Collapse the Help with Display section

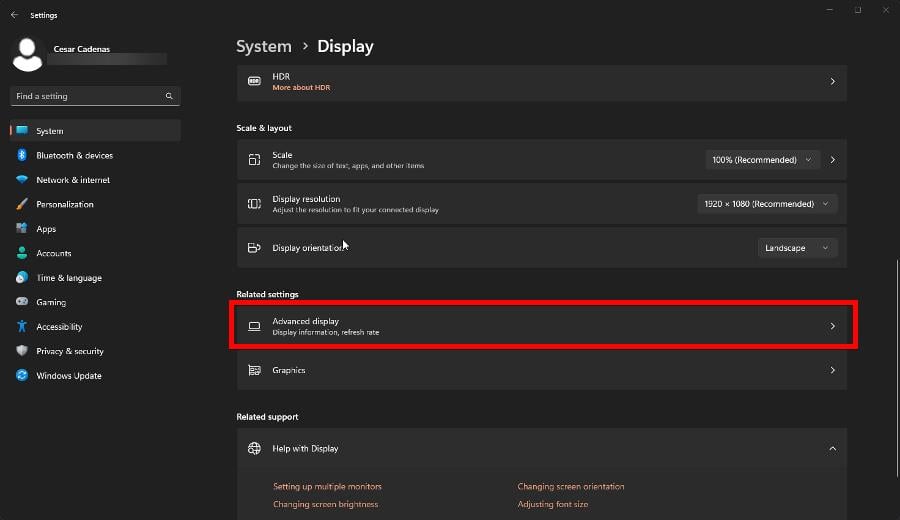pyautogui.click(x=832, y=448)
